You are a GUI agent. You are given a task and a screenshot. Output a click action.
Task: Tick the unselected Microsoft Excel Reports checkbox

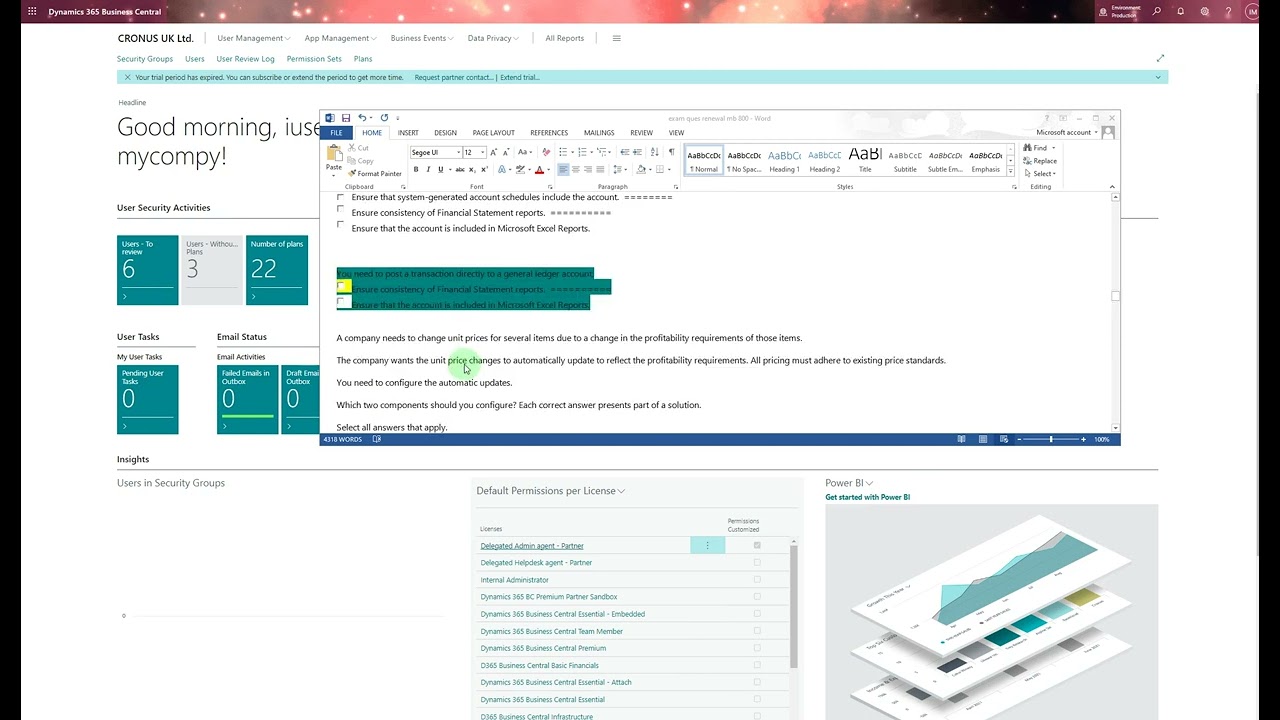pyautogui.click(x=340, y=226)
